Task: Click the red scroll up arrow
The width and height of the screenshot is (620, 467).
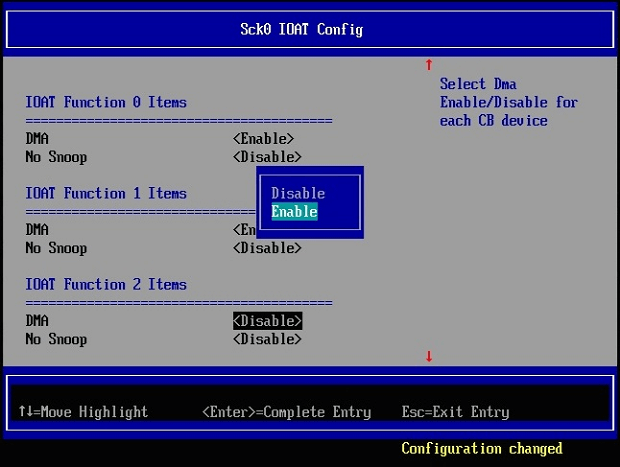Action: [x=429, y=64]
